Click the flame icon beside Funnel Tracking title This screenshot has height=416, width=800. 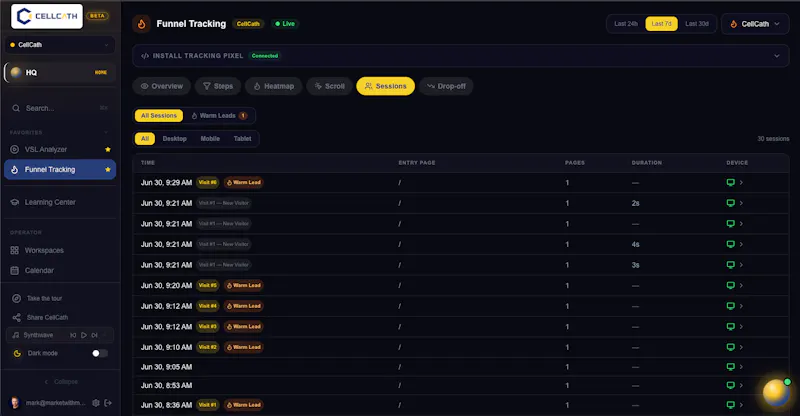pyautogui.click(x=141, y=24)
